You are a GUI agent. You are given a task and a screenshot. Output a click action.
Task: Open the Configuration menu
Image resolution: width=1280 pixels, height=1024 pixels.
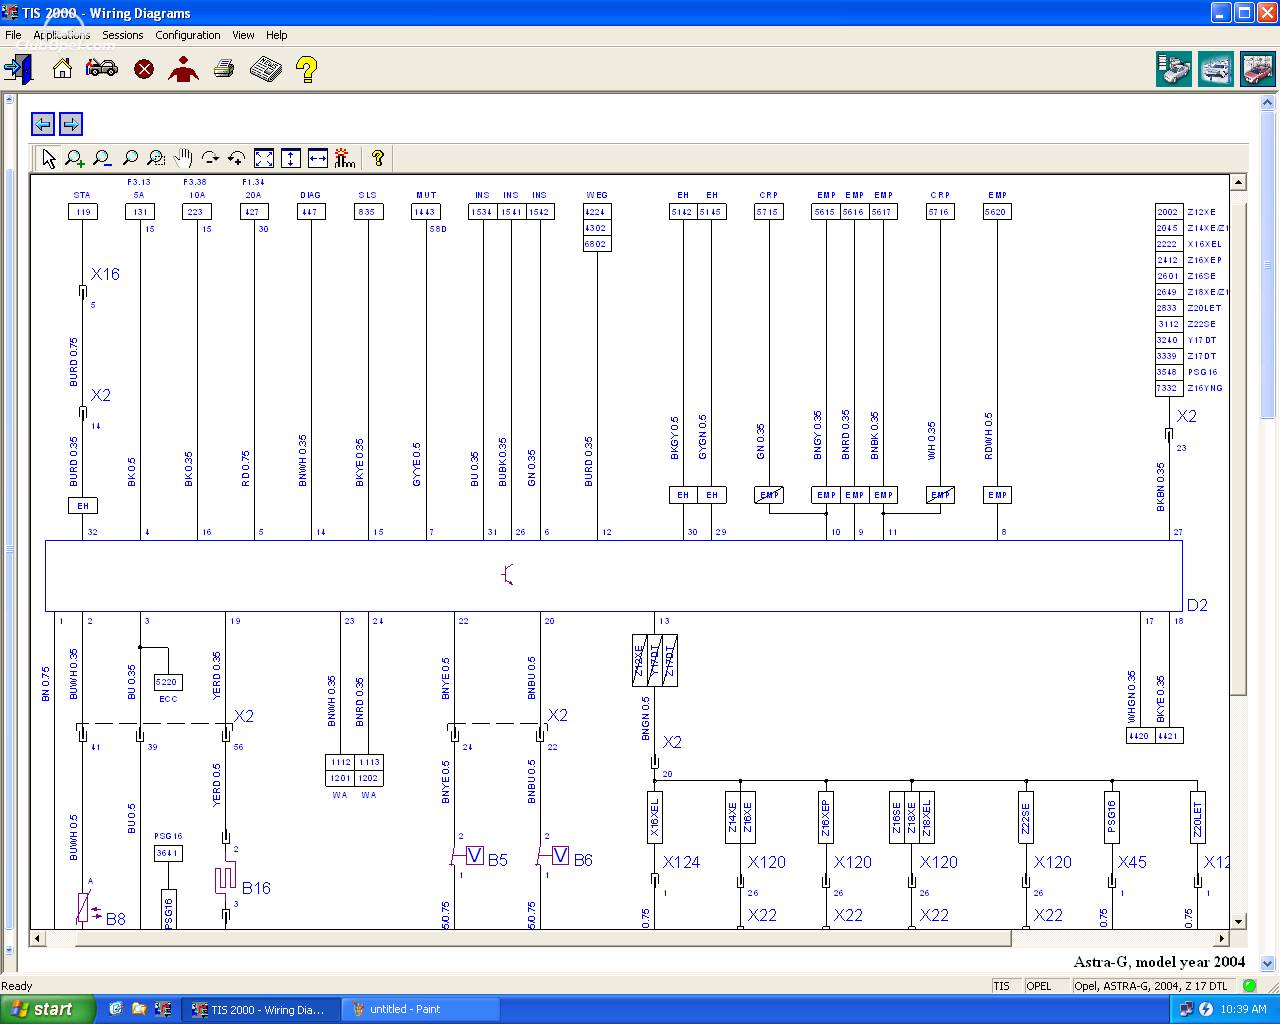tap(188, 35)
